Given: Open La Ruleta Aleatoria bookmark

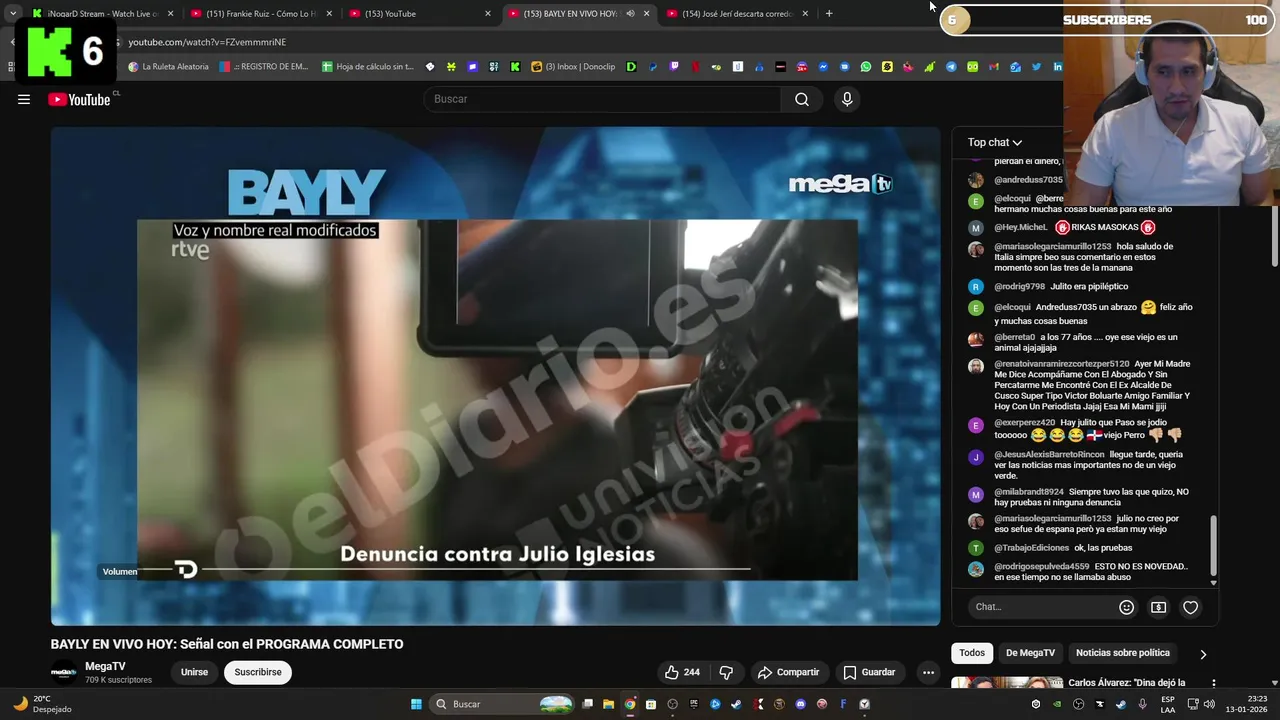Looking at the screenshot, I should 168,67.
